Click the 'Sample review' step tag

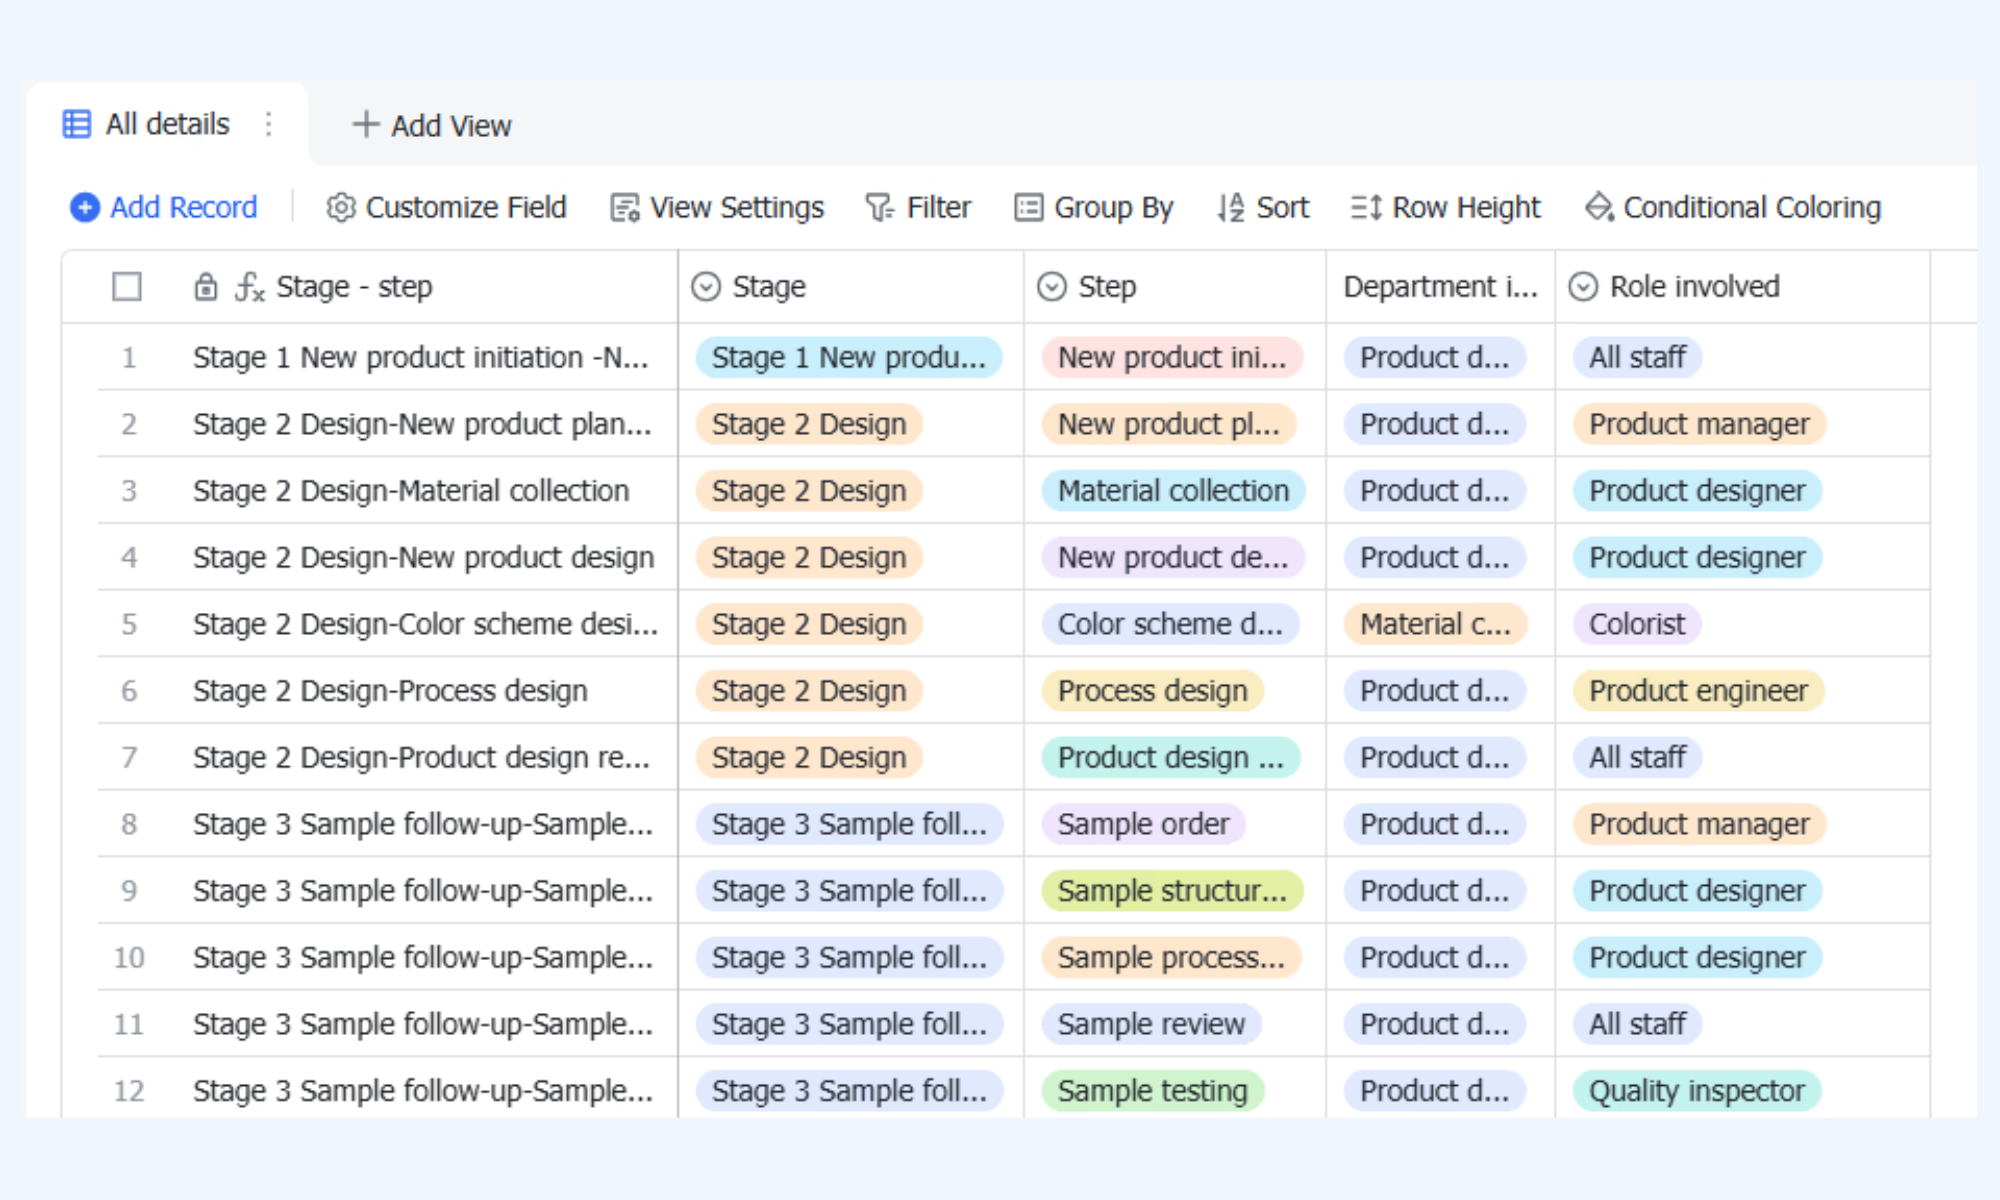[1152, 1024]
